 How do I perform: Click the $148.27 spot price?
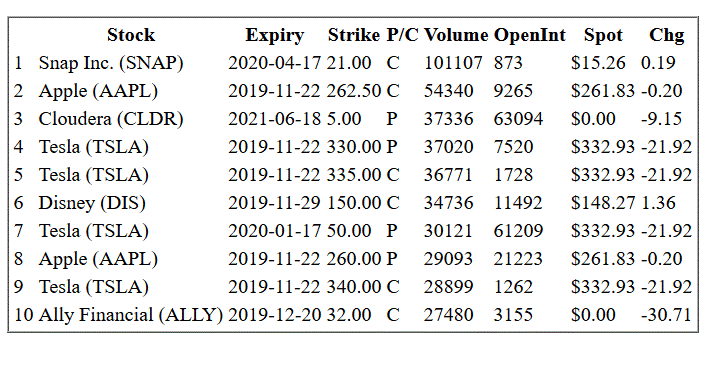603,203
